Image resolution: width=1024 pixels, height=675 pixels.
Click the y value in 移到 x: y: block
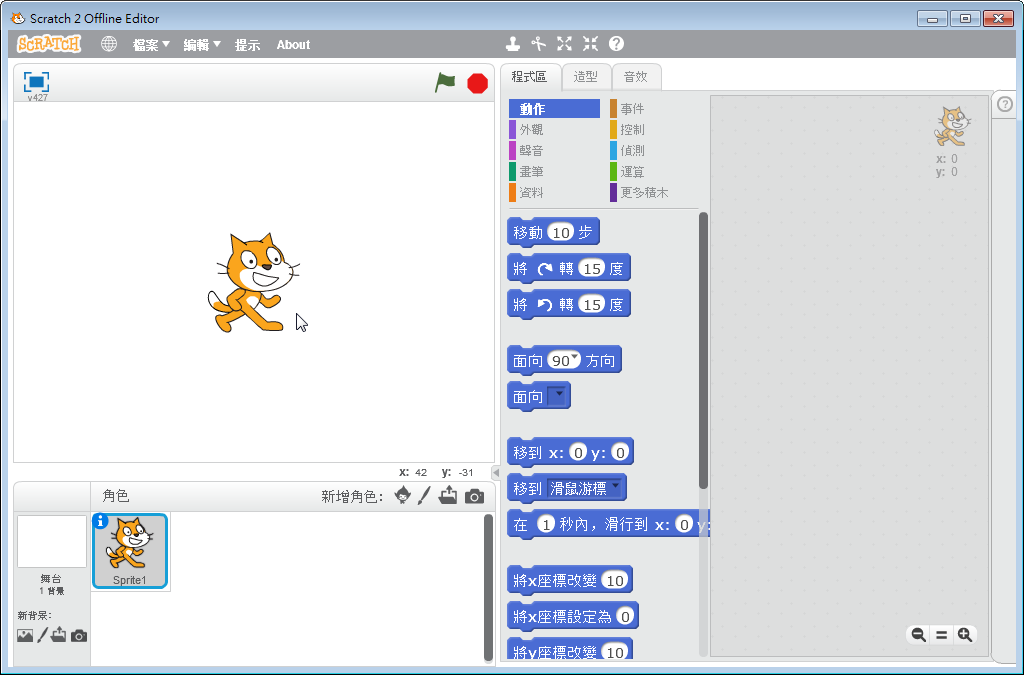click(x=620, y=452)
